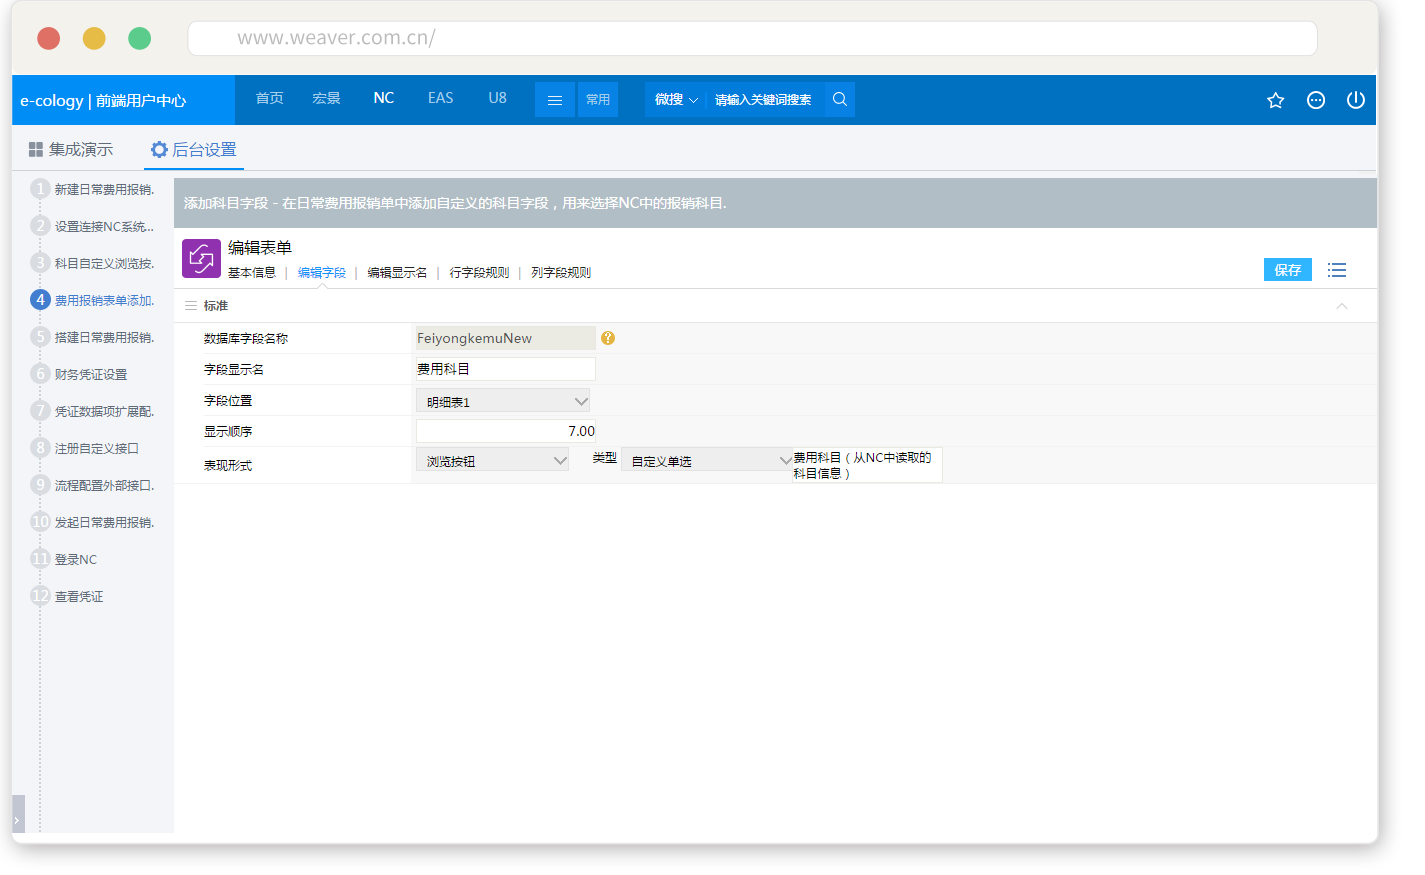Image resolution: width=1425 pixels, height=875 pixels.
Task: Click the 保存 button
Action: 1287,270
